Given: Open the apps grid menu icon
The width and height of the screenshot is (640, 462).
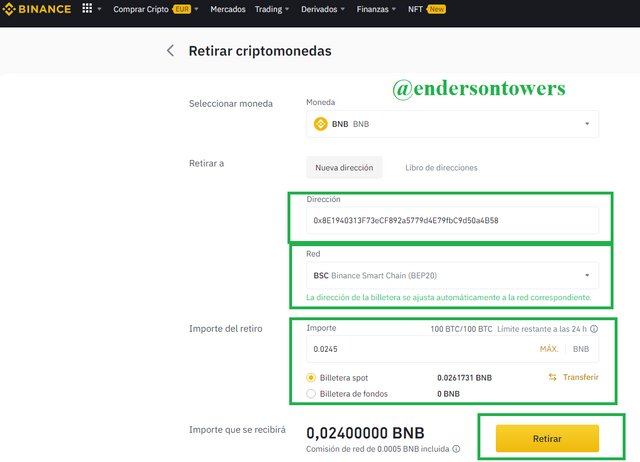Looking at the screenshot, I should coord(87,8).
